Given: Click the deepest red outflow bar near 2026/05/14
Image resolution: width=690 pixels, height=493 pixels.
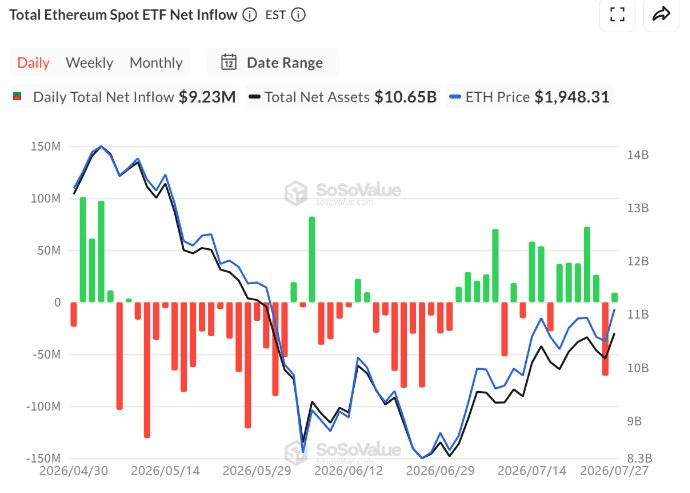Looking at the screenshot, I should point(147,370).
